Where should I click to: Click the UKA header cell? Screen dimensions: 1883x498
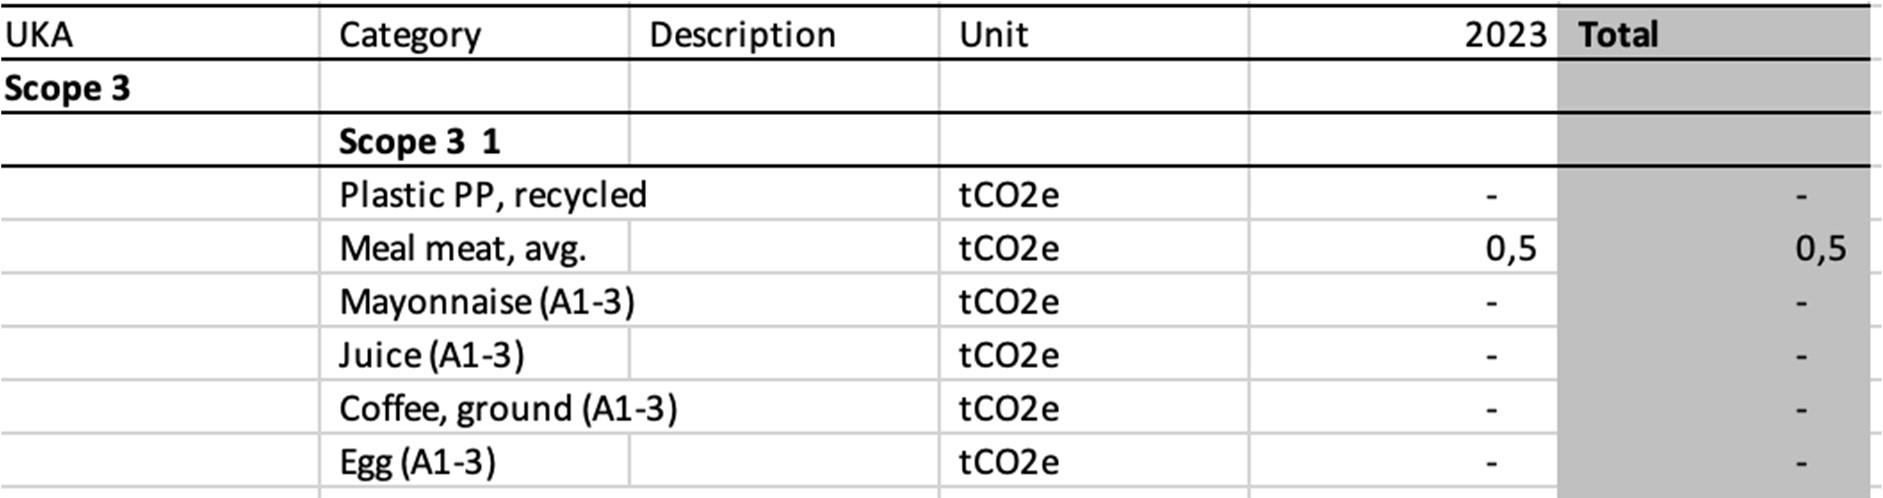pos(40,35)
